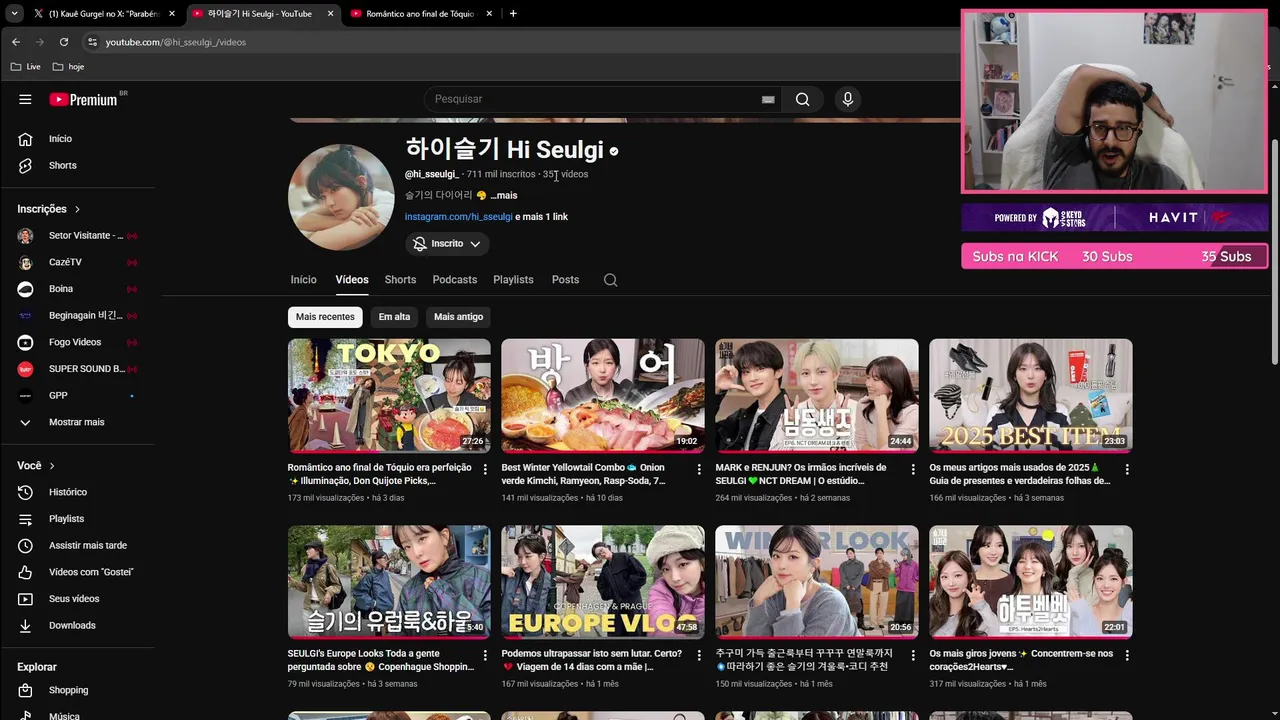Image resolution: width=1280 pixels, height=720 pixels.
Task: Expand channel description ...mais
Action: coord(504,196)
